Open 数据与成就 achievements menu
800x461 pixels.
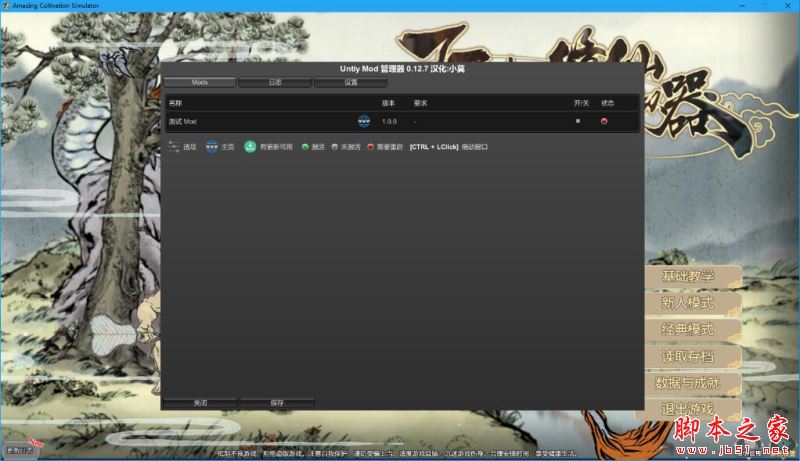point(692,382)
